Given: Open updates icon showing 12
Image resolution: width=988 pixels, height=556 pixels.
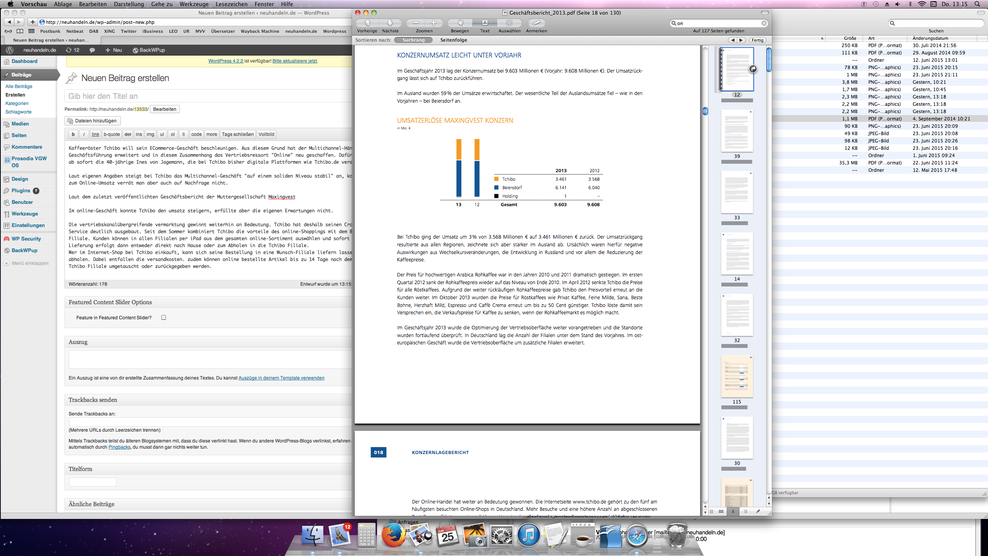Looking at the screenshot, I should [x=72, y=50].
